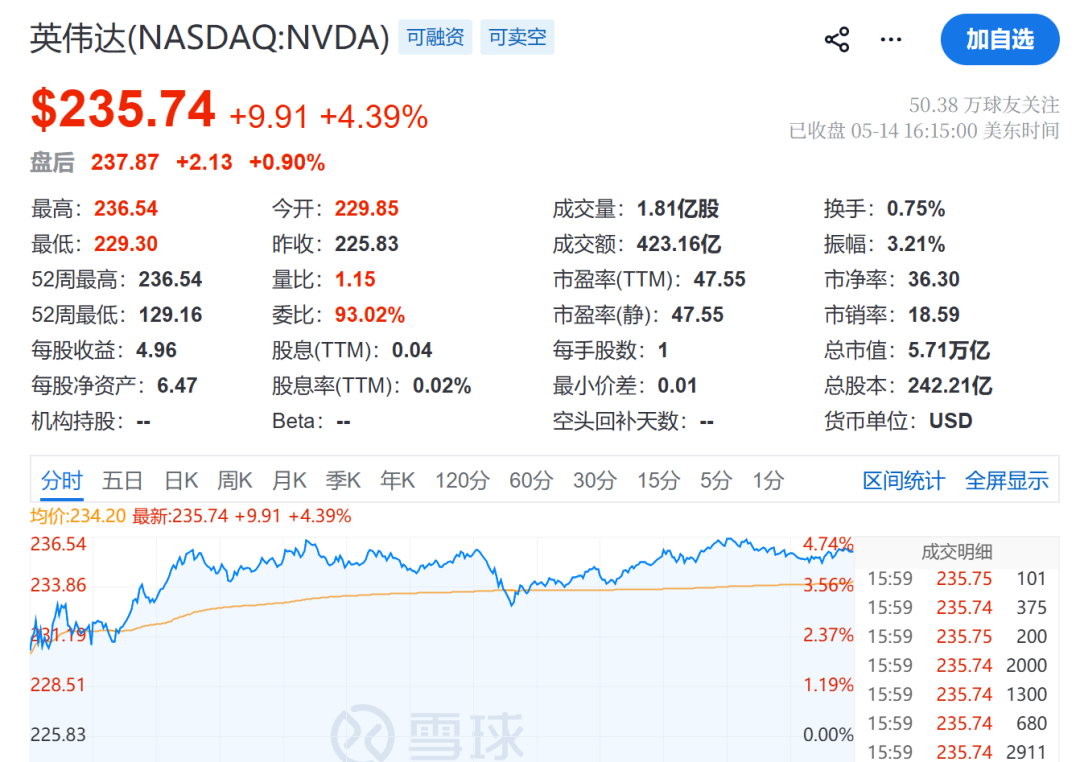Switch to the 1分 interval tab
Image resolution: width=1080 pixels, height=762 pixels.
pos(768,480)
